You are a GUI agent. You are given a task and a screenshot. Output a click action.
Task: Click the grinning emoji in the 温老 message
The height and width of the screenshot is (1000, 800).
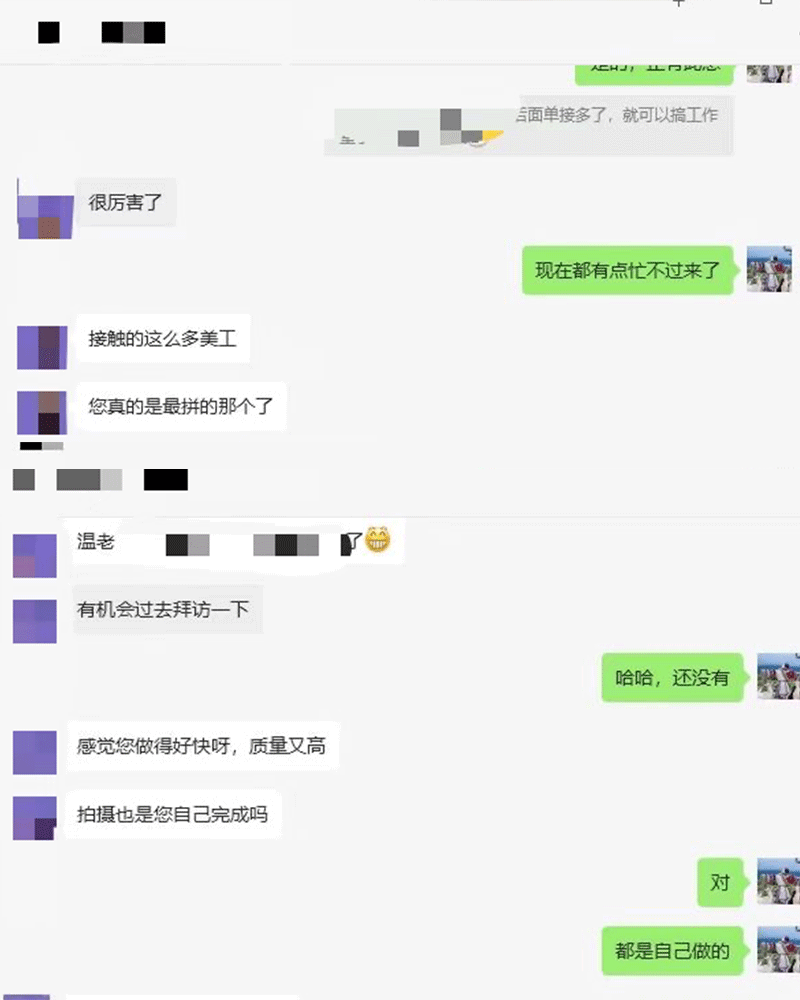pos(378,540)
